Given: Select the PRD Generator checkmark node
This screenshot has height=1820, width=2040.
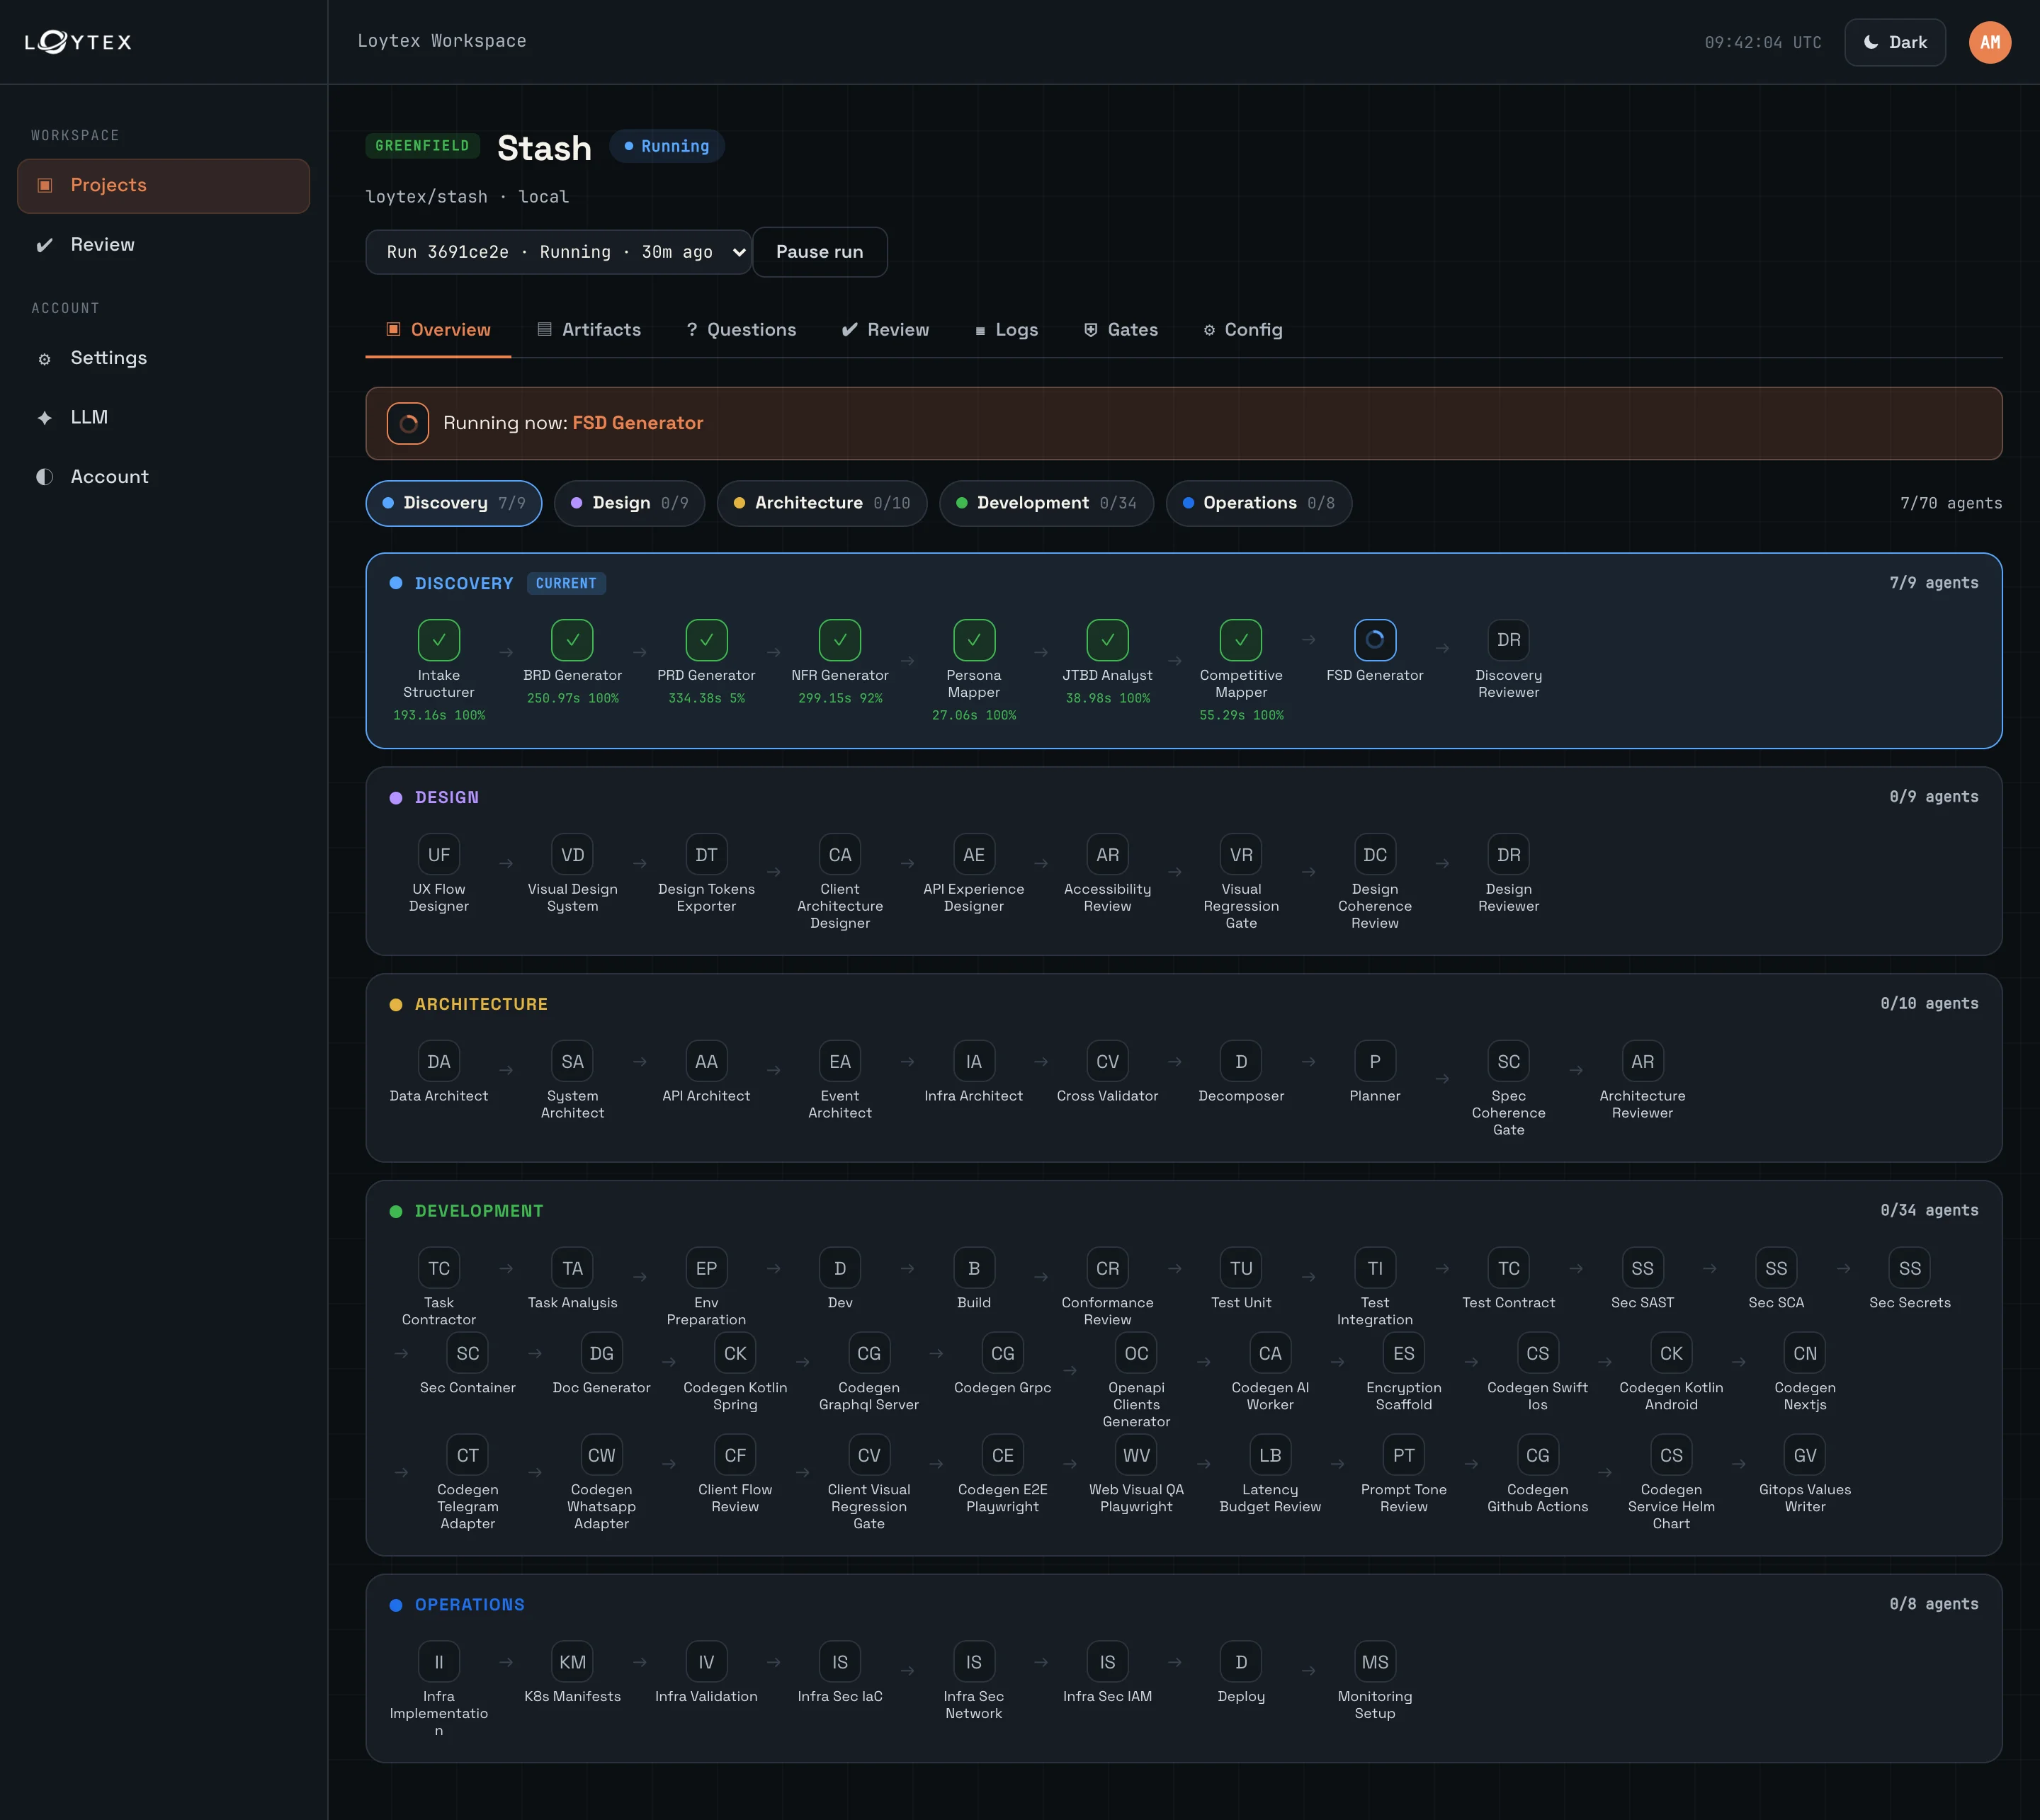Looking at the screenshot, I should tap(706, 640).
